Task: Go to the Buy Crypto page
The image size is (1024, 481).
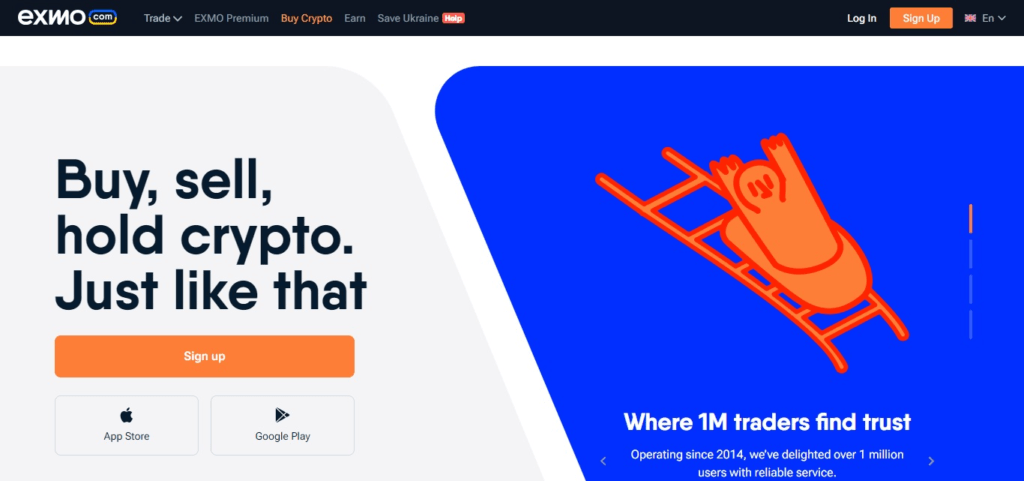Action: (x=306, y=18)
